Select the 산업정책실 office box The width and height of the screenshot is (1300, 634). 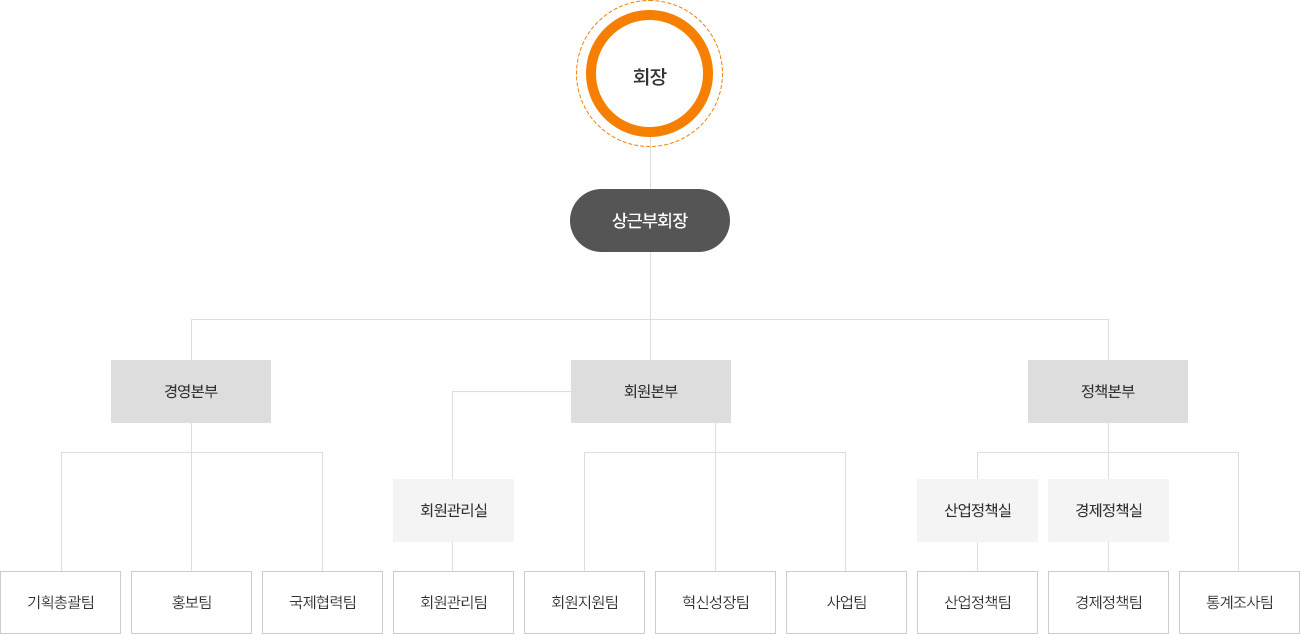[x=977, y=510]
